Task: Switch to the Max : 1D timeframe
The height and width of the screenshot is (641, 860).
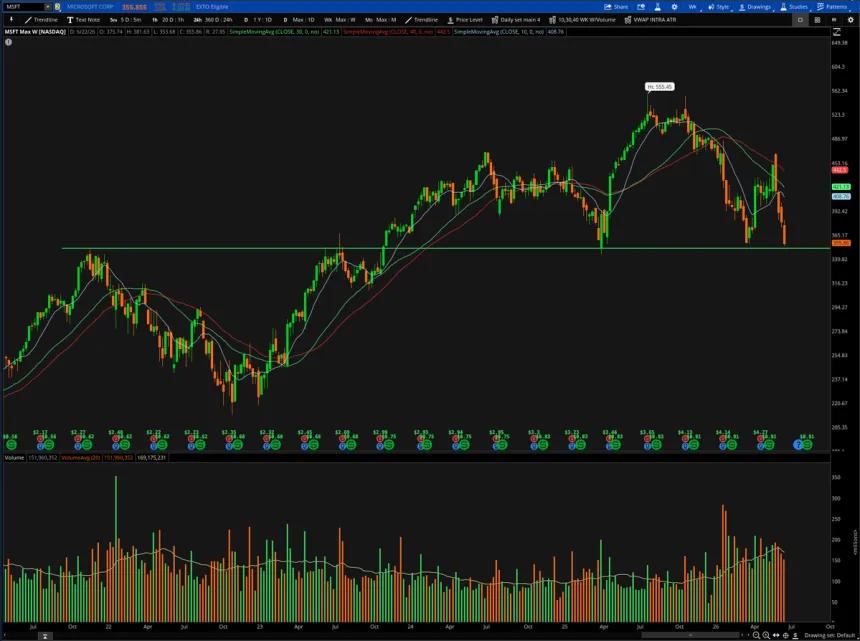Action: coord(299,20)
